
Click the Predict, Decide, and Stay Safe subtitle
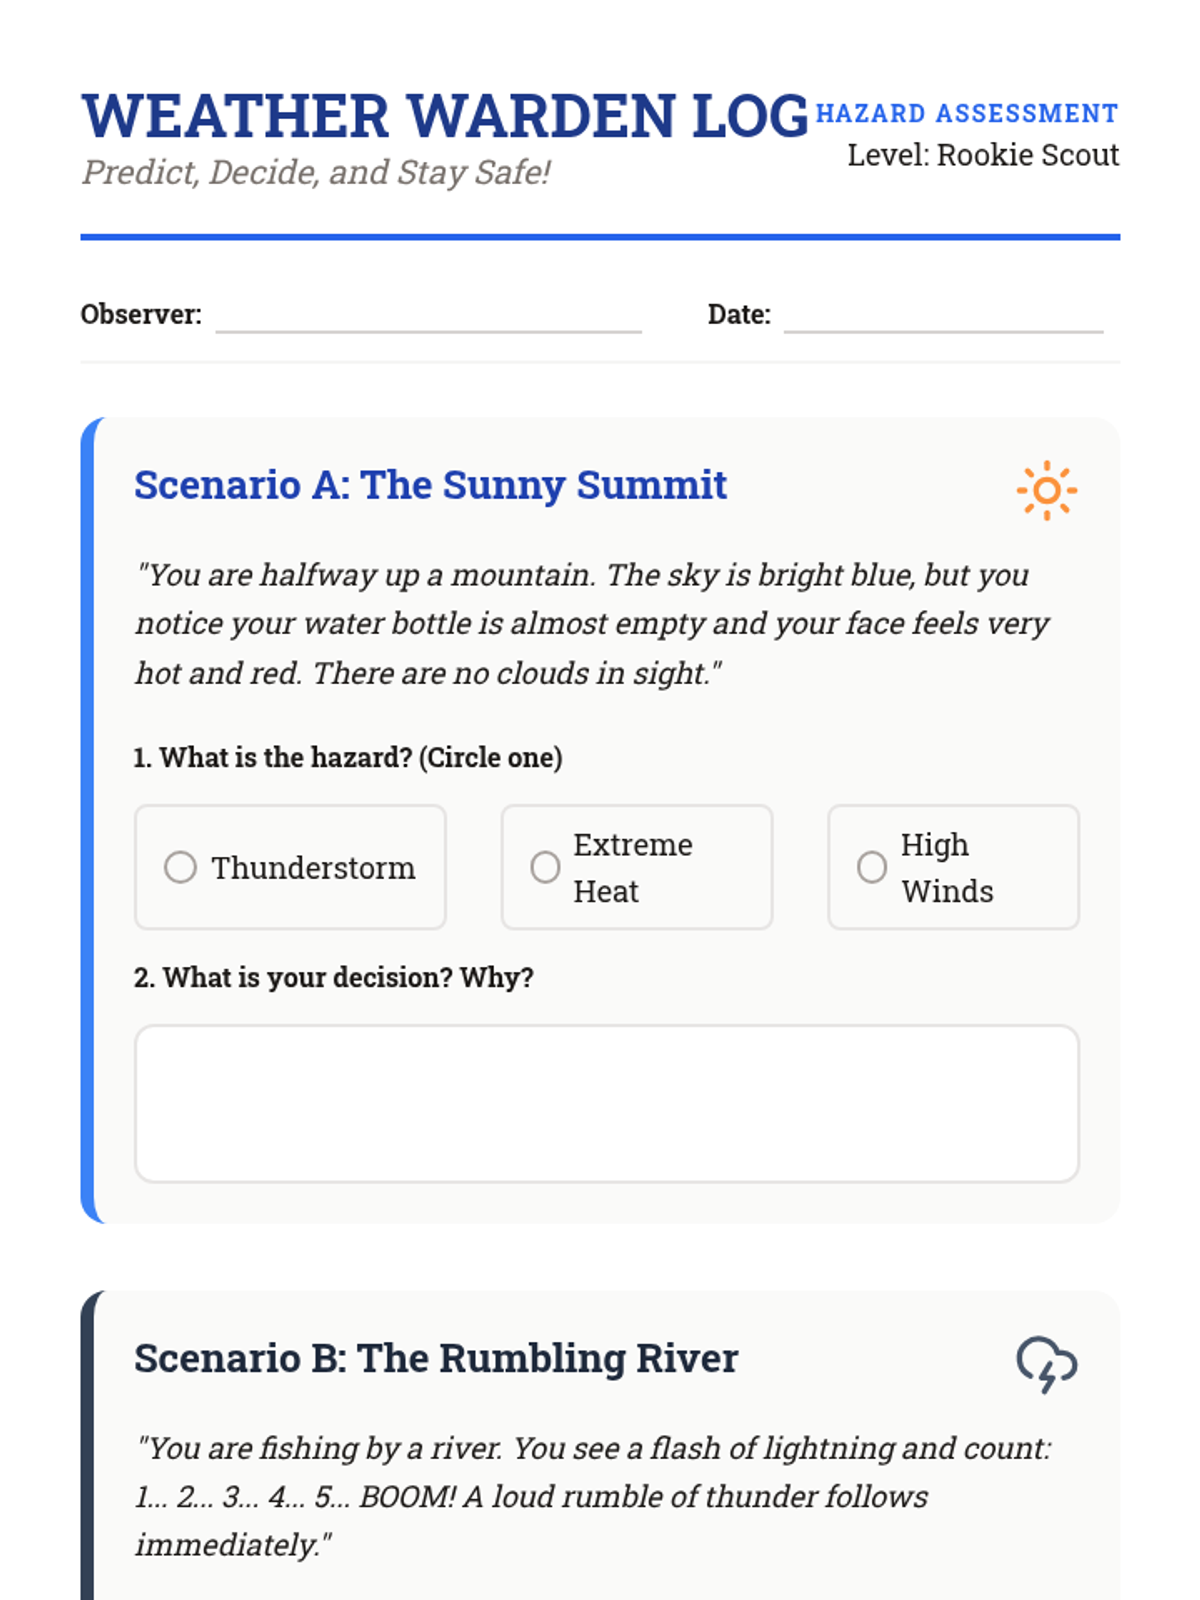click(x=316, y=173)
